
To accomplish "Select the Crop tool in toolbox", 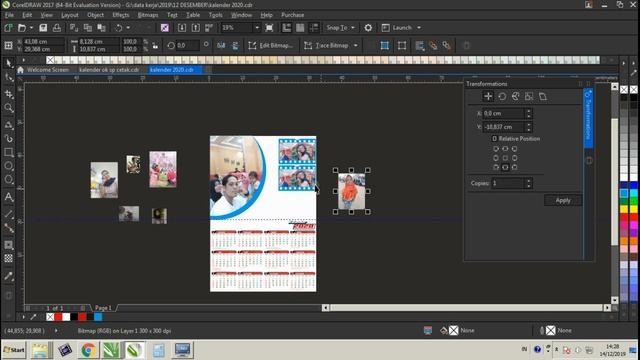I will pyautogui.click(x=9, y=94).
